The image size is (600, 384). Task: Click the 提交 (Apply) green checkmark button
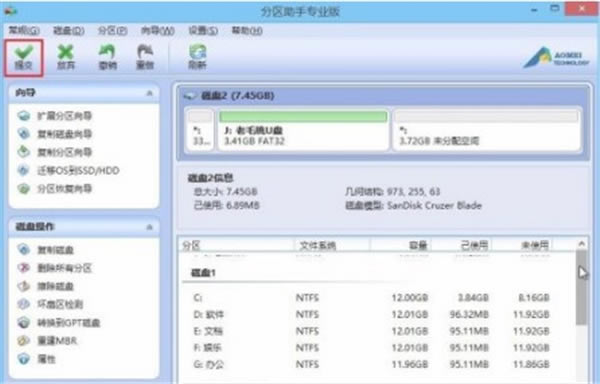[x=24, y=58]
